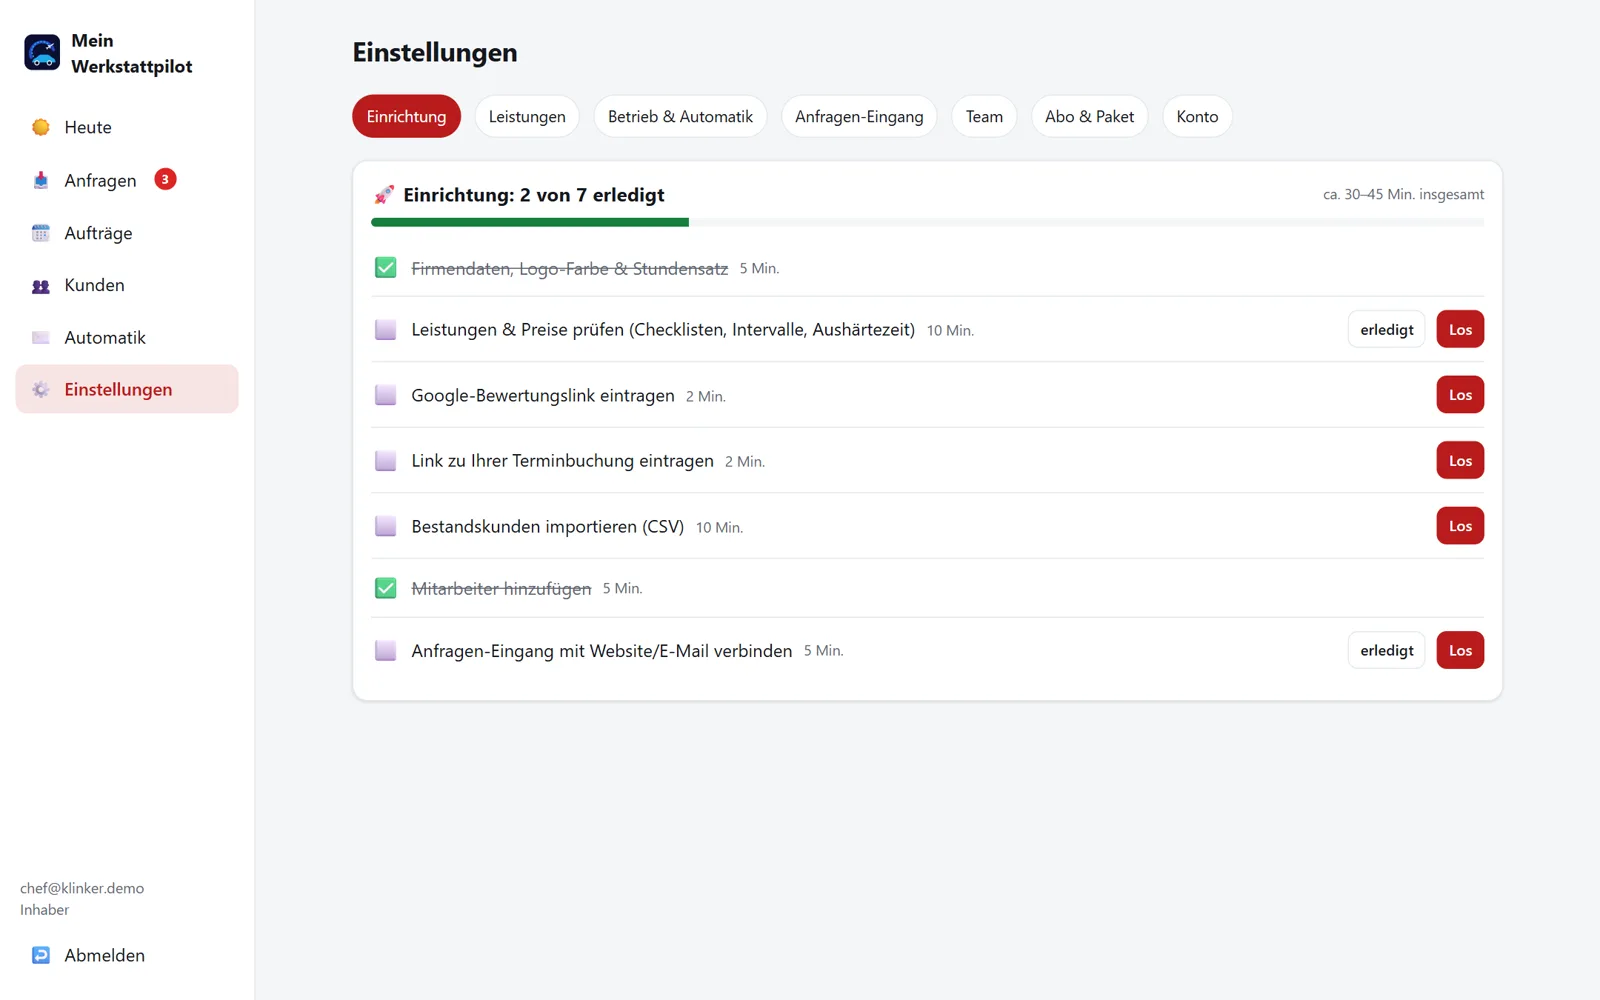Check the Bestandskunden importieren (CSV) checkbox
This screenshot has width=1600, height=1000.
click(385, 526)
